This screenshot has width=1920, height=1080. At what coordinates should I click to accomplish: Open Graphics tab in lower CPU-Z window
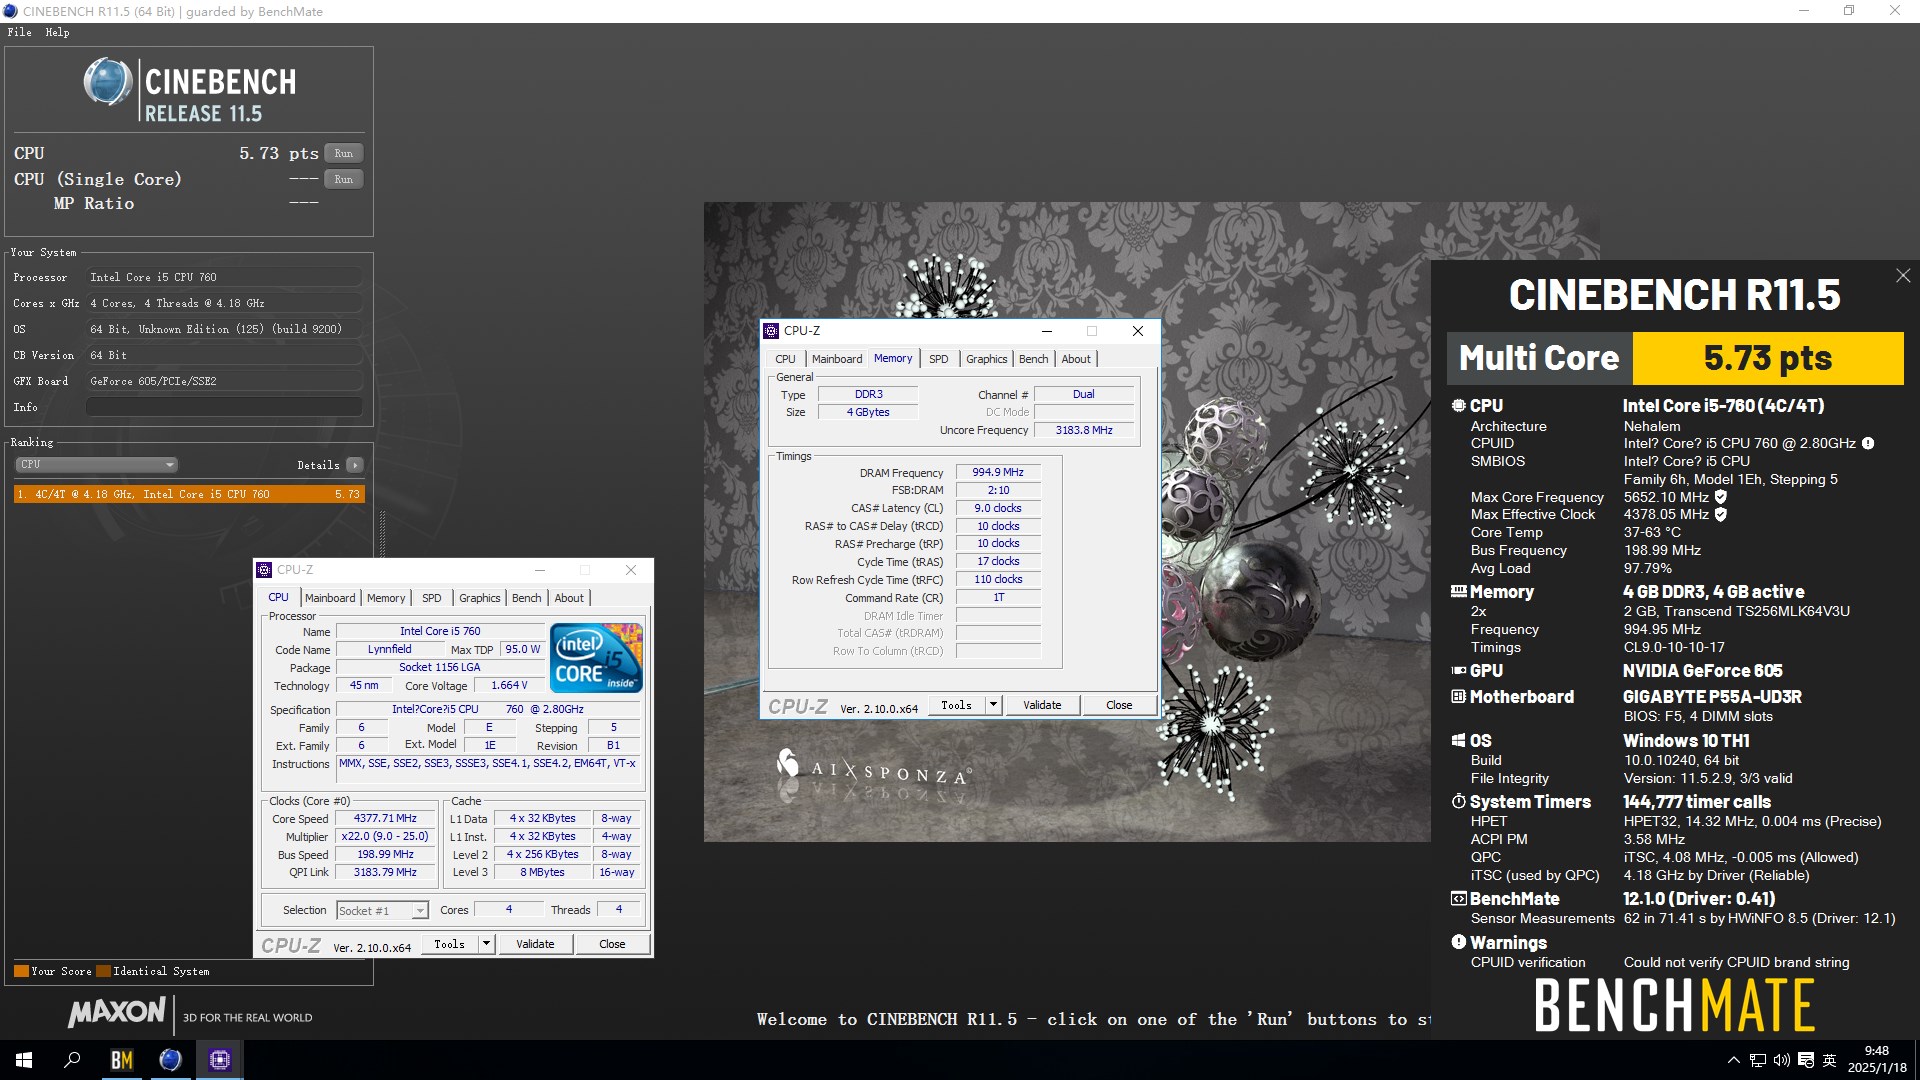pos(480,598)
